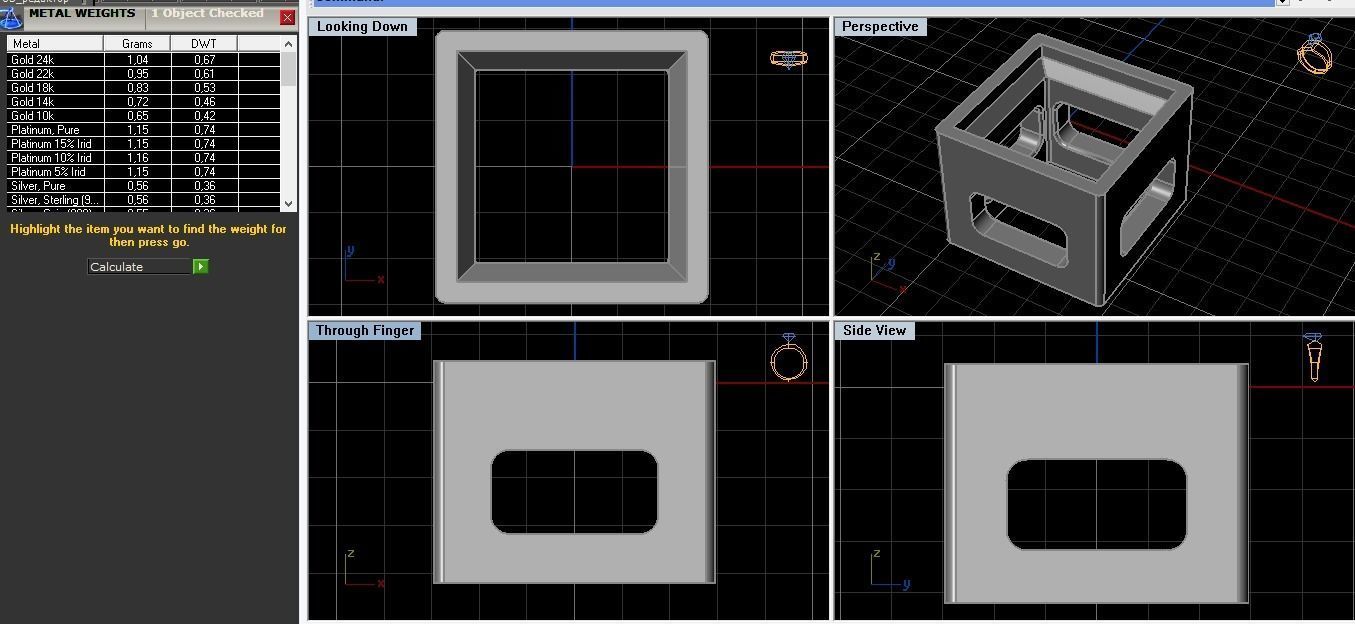Click the metal weights list scrollbar thumb
Screen dimensions: 1355x624
[289, 69]
